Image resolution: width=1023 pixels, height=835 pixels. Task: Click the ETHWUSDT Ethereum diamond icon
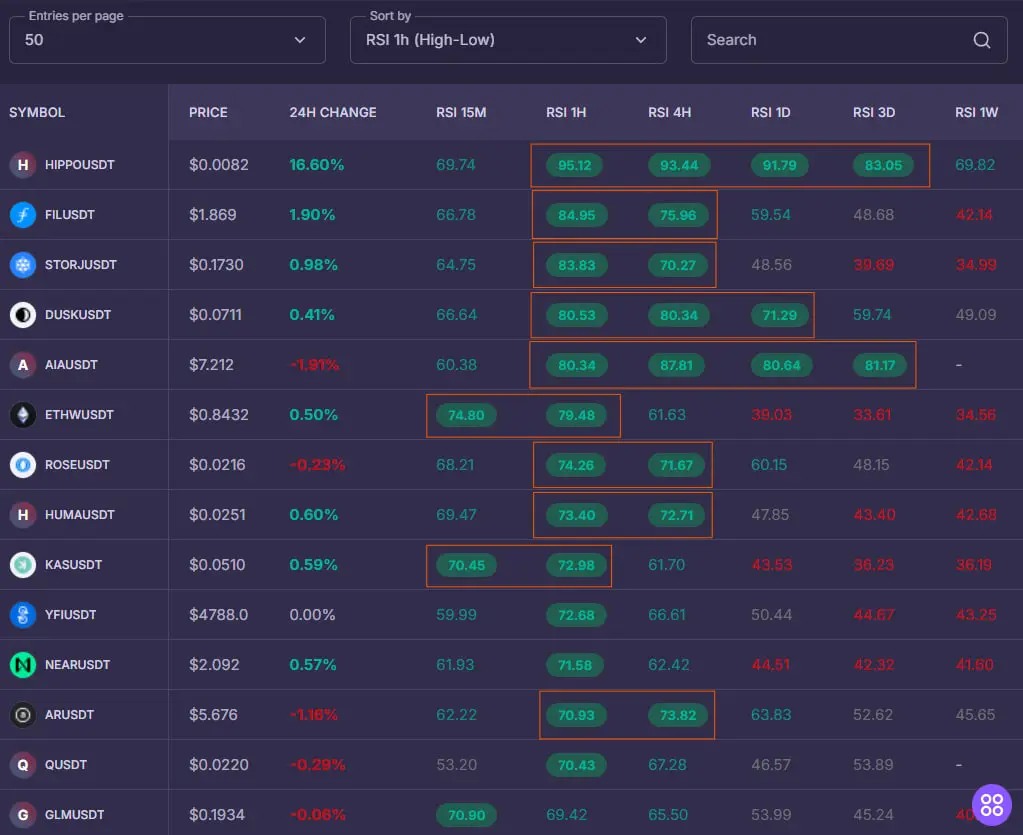tap(22, 415)
